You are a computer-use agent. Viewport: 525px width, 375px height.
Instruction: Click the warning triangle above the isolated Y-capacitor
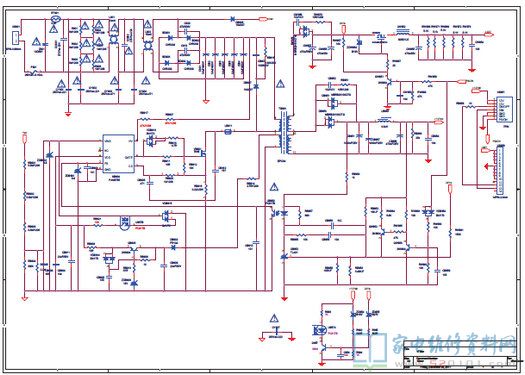pyautogui.click(x=274, y=318)
